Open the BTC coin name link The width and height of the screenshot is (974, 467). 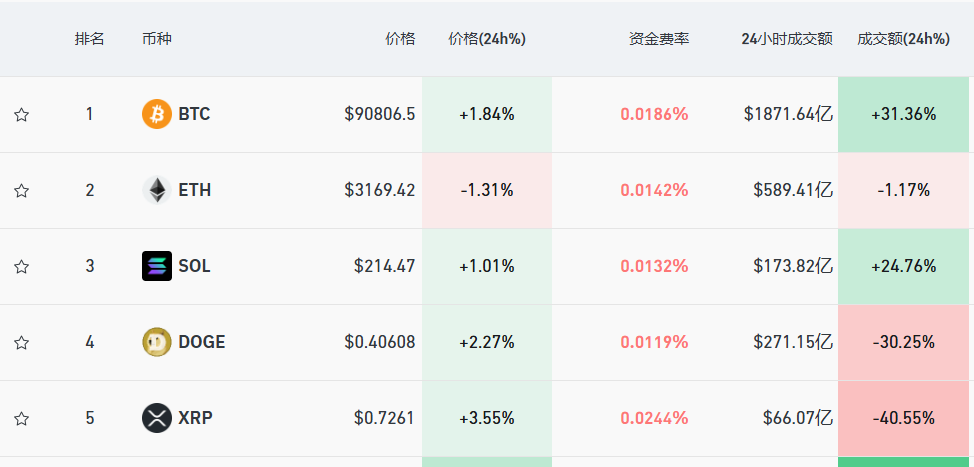194,114
